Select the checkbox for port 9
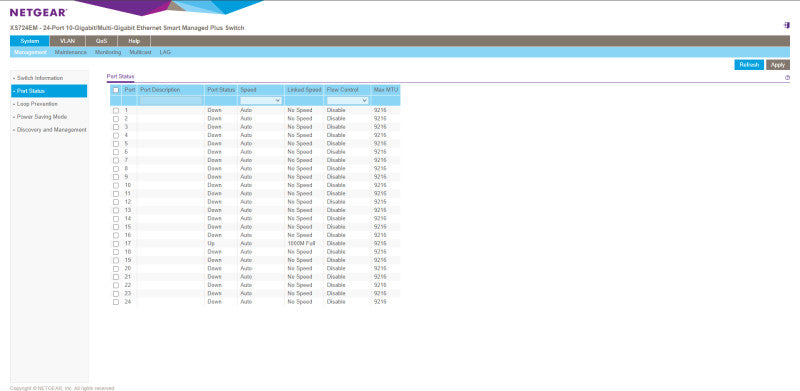Image resolution: width=800 pixels, height=391 pixels. 116,177
